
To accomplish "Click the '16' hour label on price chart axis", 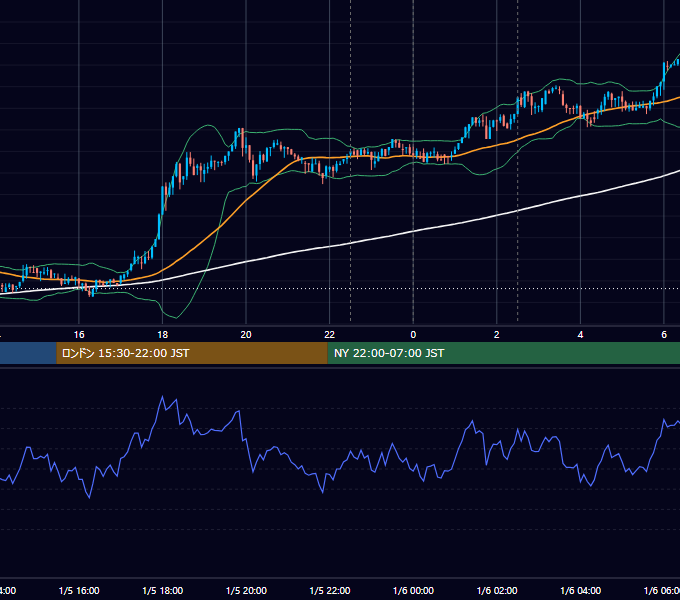I will pyautogui.click(x=79, y=335).
